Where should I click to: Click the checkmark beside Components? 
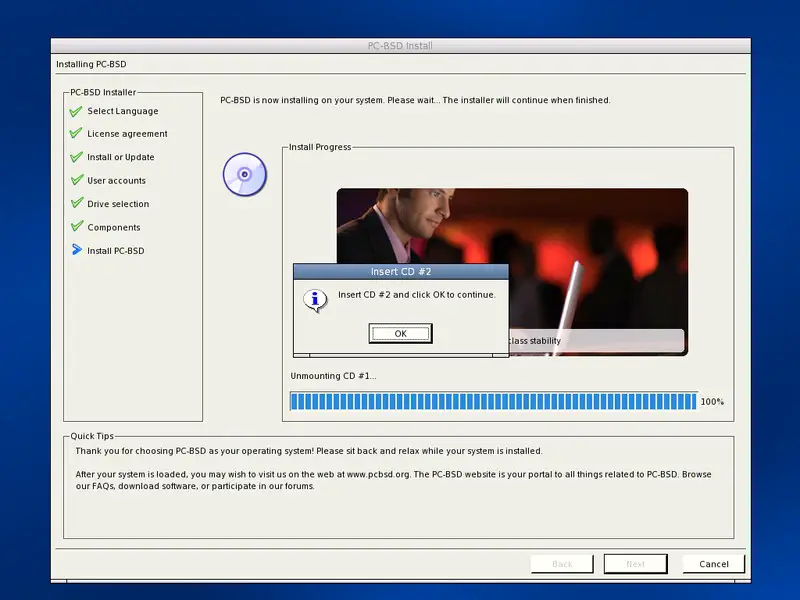click(x=76, y=226)
